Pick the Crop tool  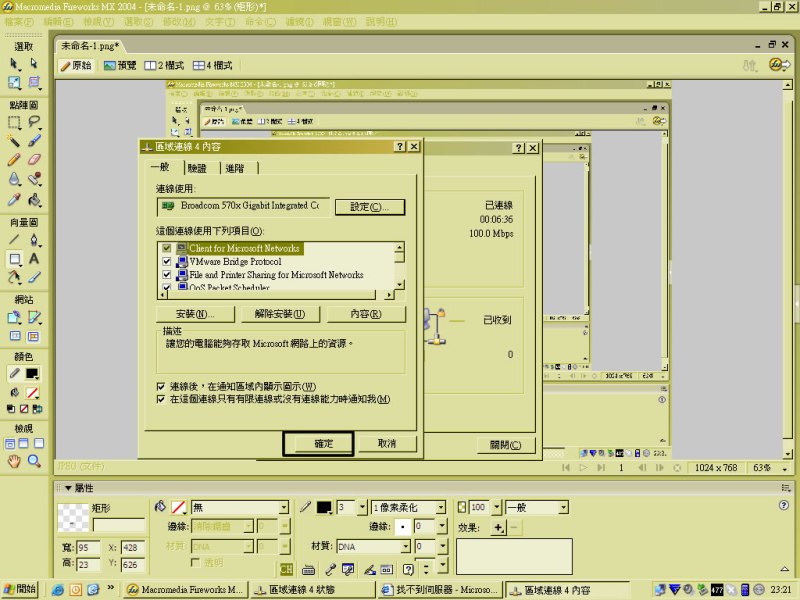pyautogui.click(x=34, y=82)
